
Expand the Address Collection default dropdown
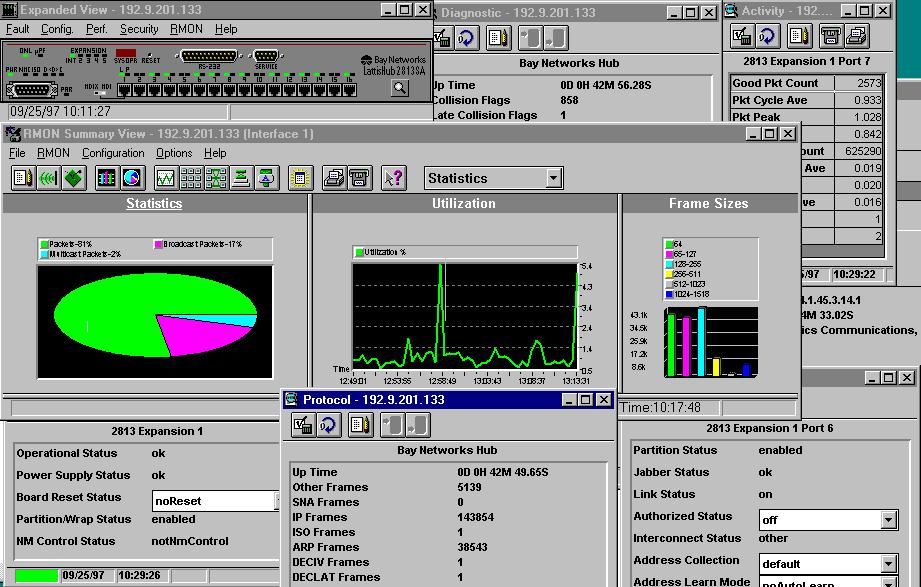(889, 563)
